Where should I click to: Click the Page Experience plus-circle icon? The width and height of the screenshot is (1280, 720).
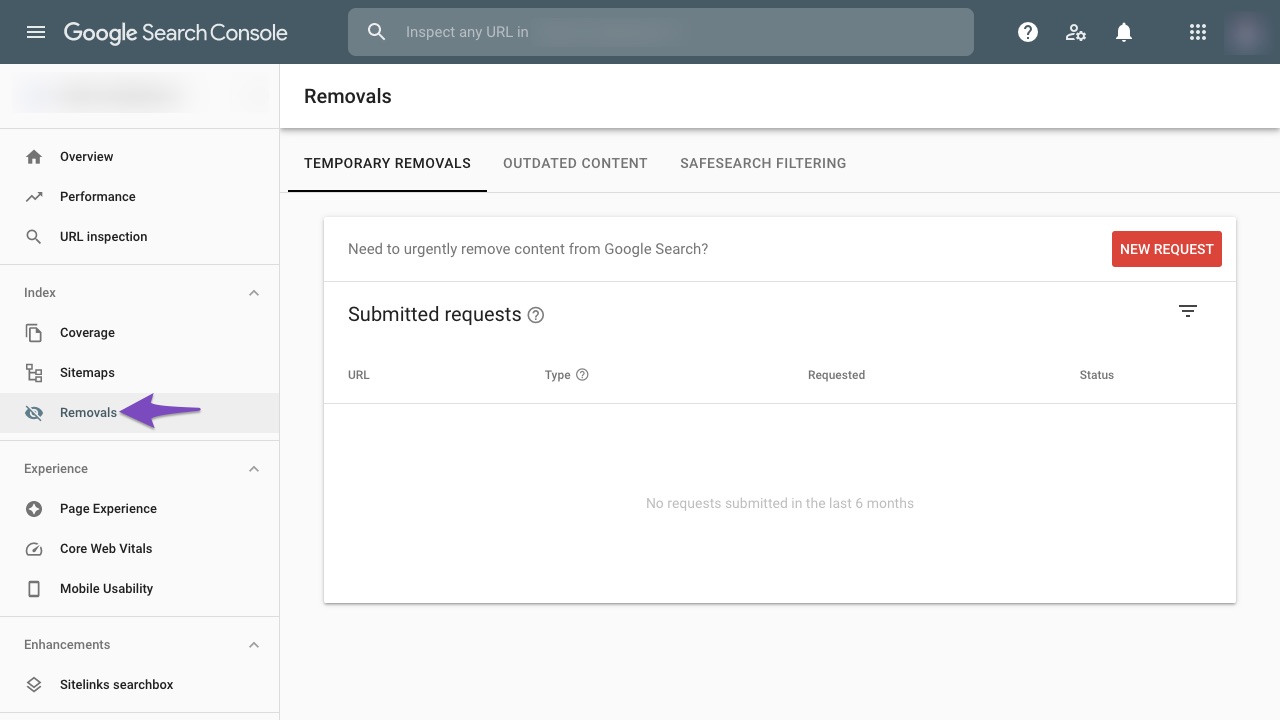coord(34,509)
